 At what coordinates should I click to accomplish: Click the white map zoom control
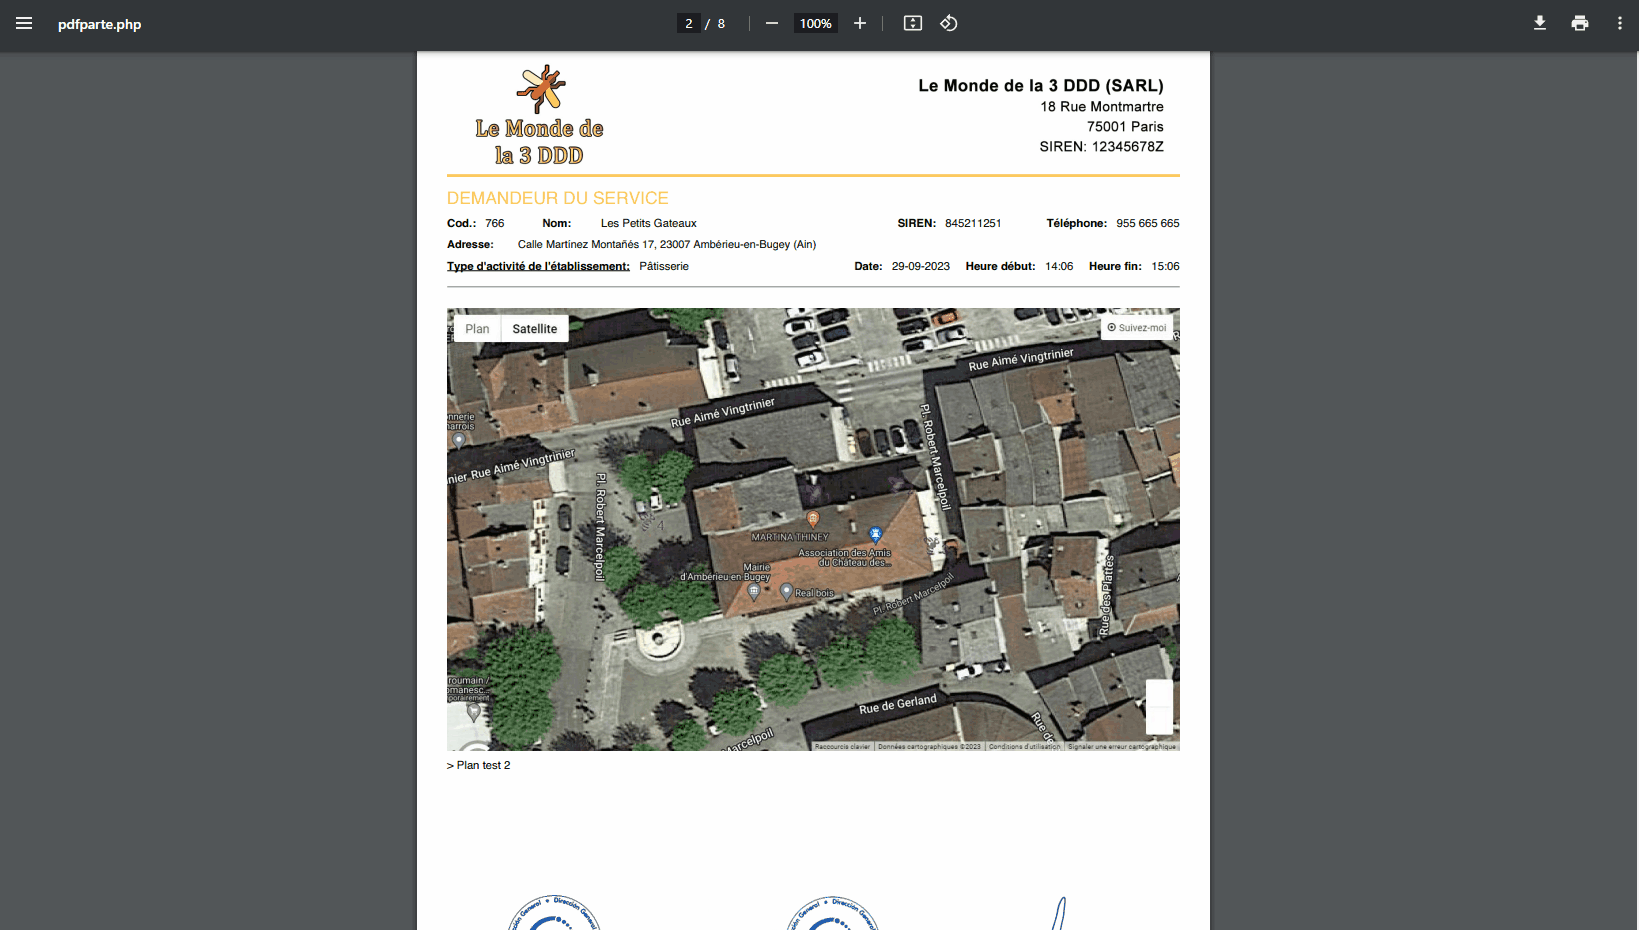click(1159, 707)
